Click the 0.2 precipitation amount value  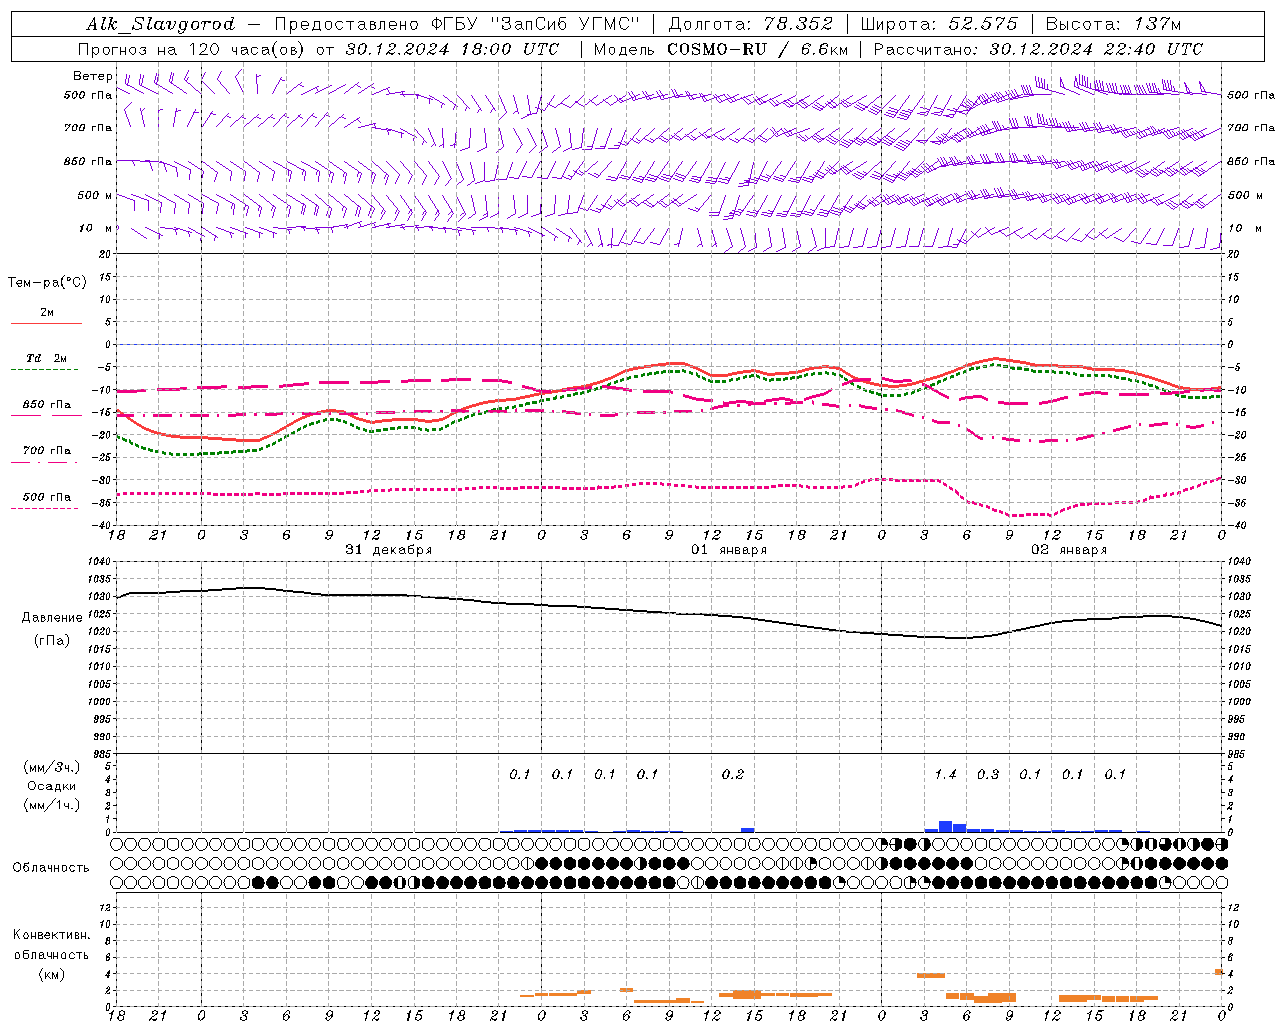pos(733,775)
